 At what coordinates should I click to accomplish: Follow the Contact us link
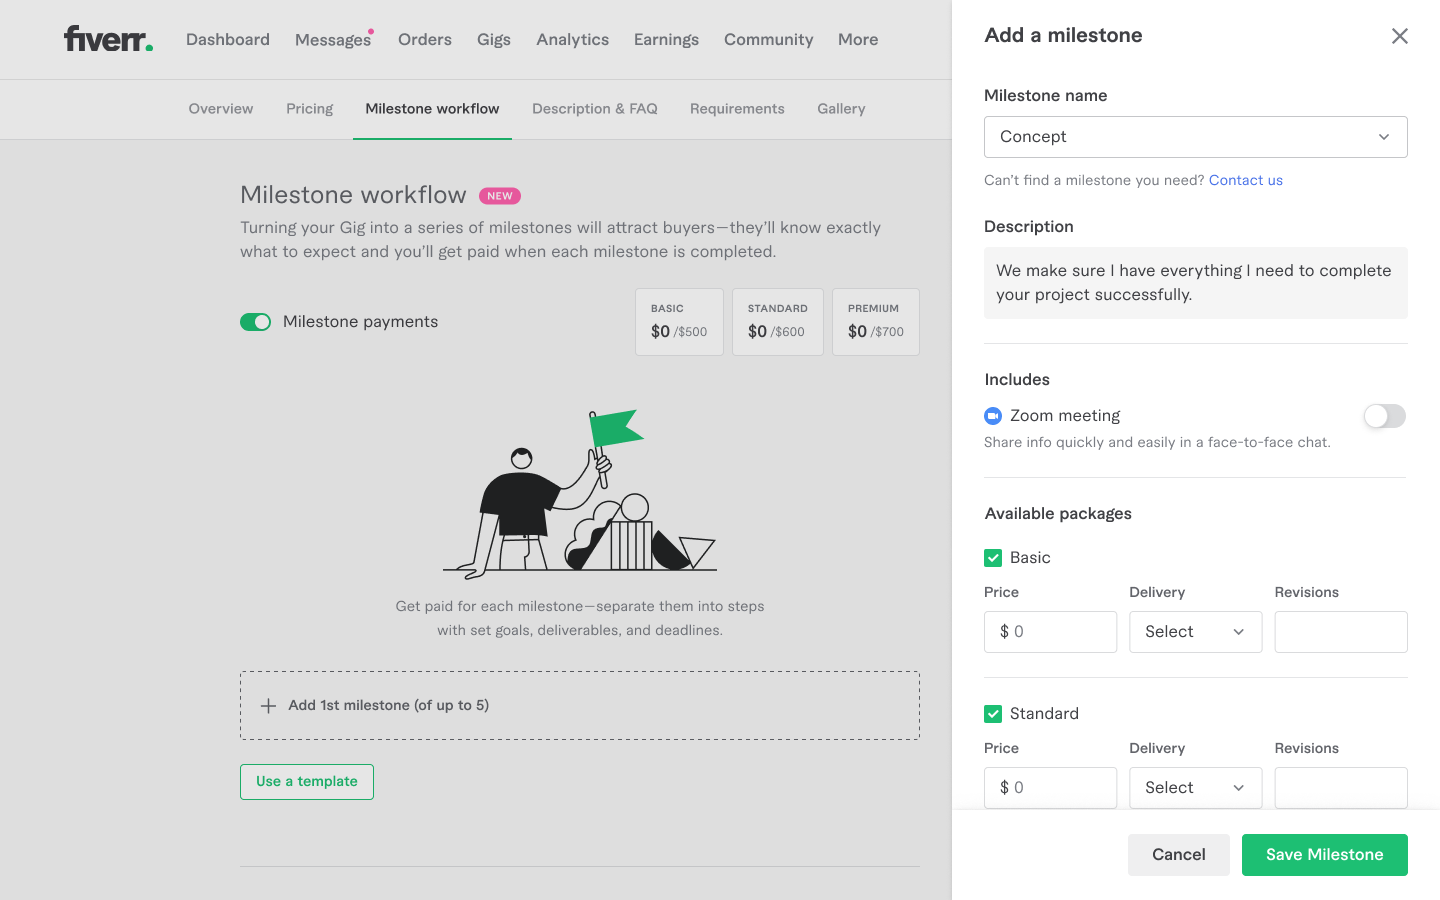(1245, 181)
